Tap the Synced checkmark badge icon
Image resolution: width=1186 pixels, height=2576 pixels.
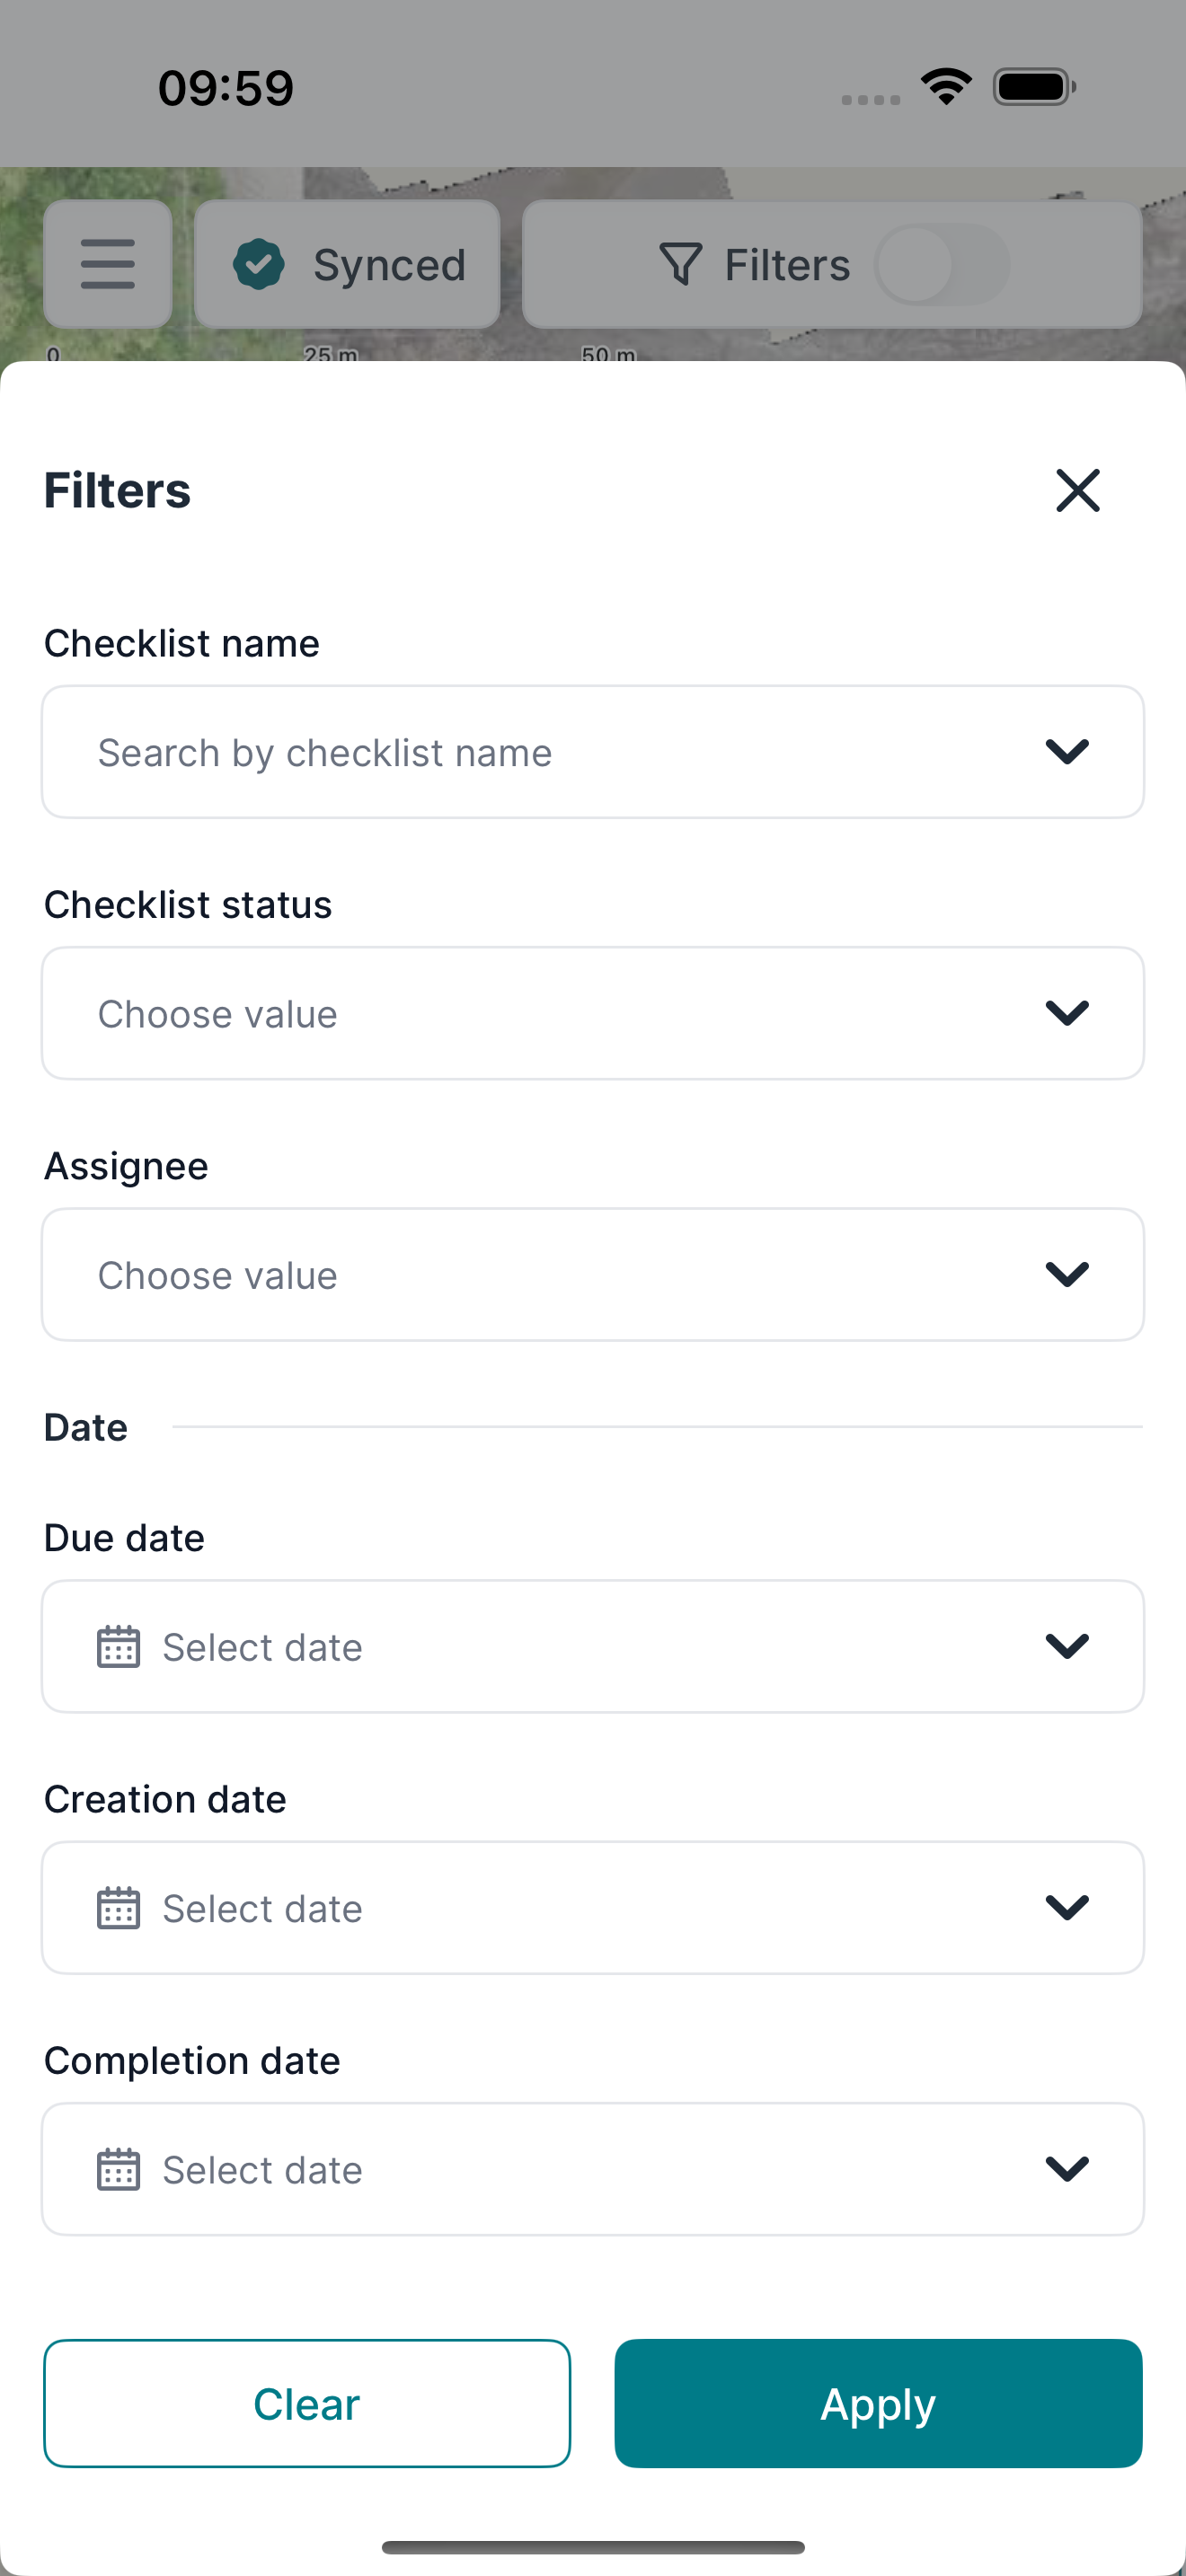(x=259, y=264)
